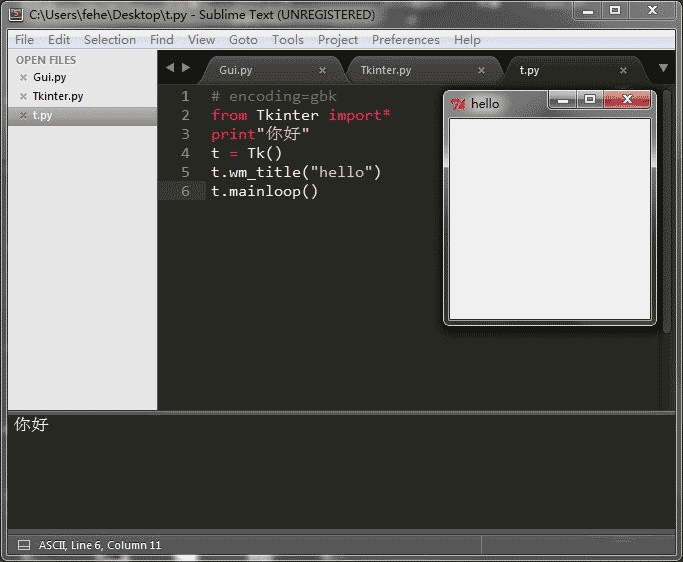Screen dimensions: 683x562
Task: Open the Project menu
Action: click(x=338, y=40)
